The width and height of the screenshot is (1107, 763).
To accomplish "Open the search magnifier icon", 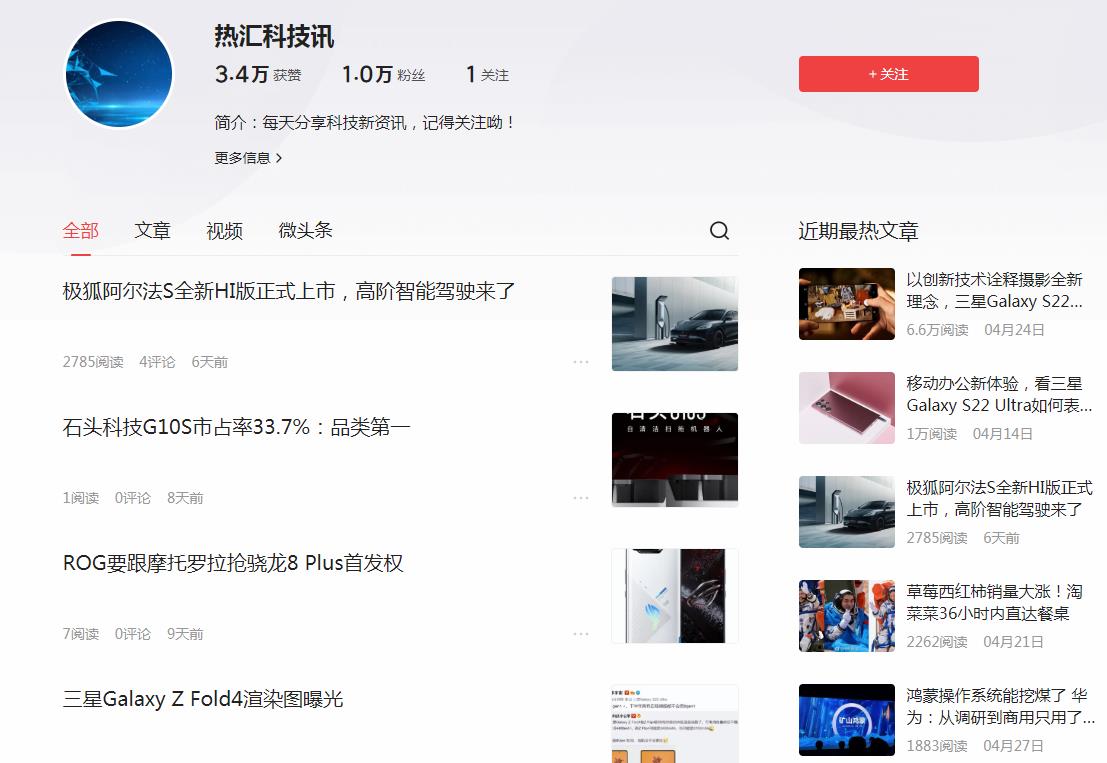I will pyautogui.click(x=719, y=231).
